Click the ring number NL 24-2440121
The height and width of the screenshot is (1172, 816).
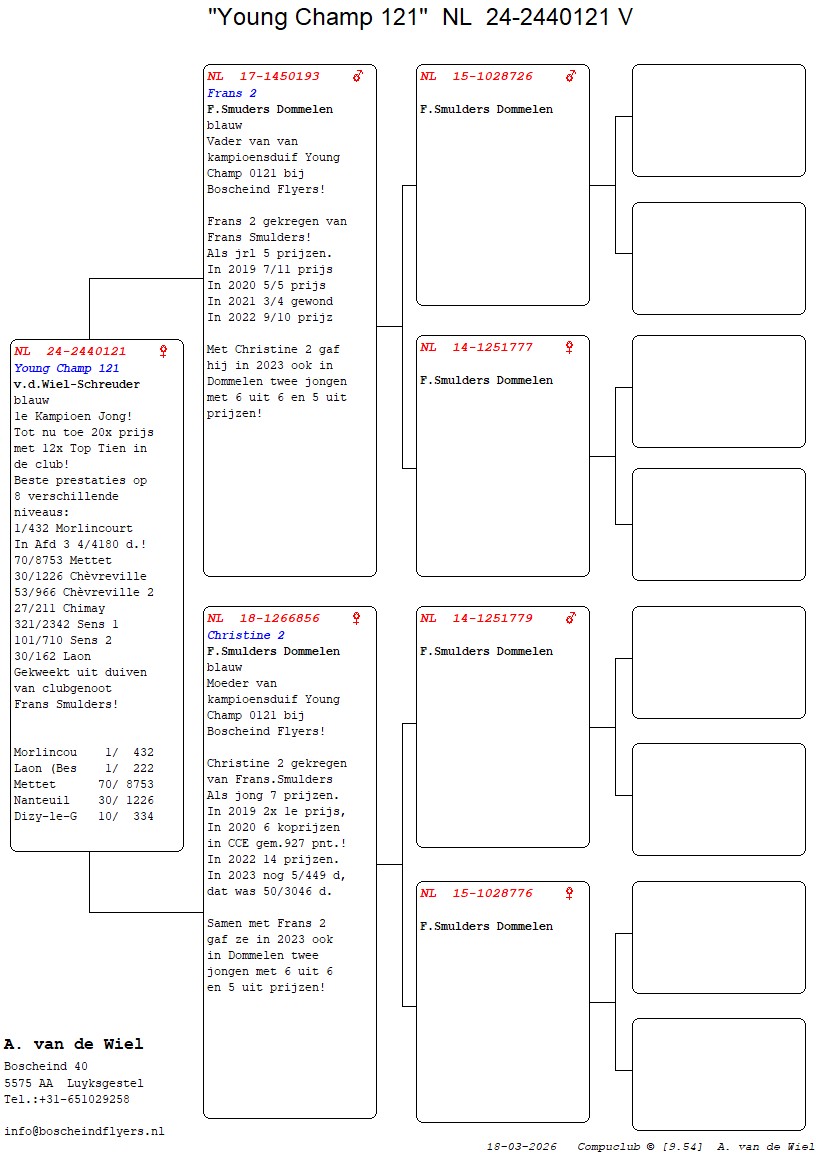[x=70, y=352]
